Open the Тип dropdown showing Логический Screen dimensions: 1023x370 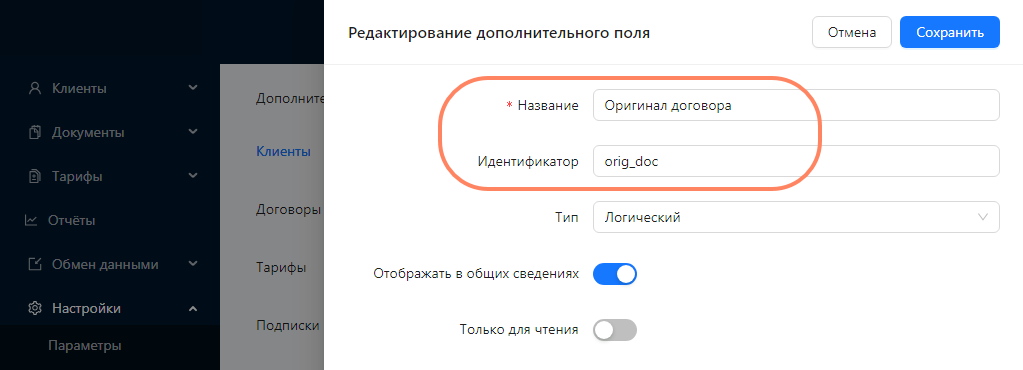point(796,217)
